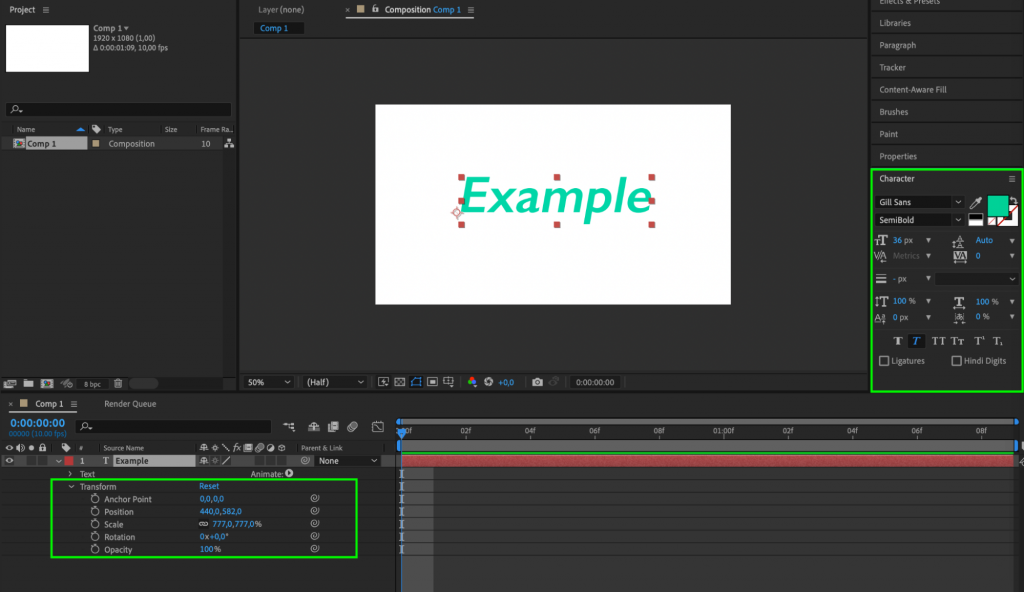This screenshot has width=1024, height=592.
Task: Enable the Ligatures checkbox
Action: click(884, 360)
